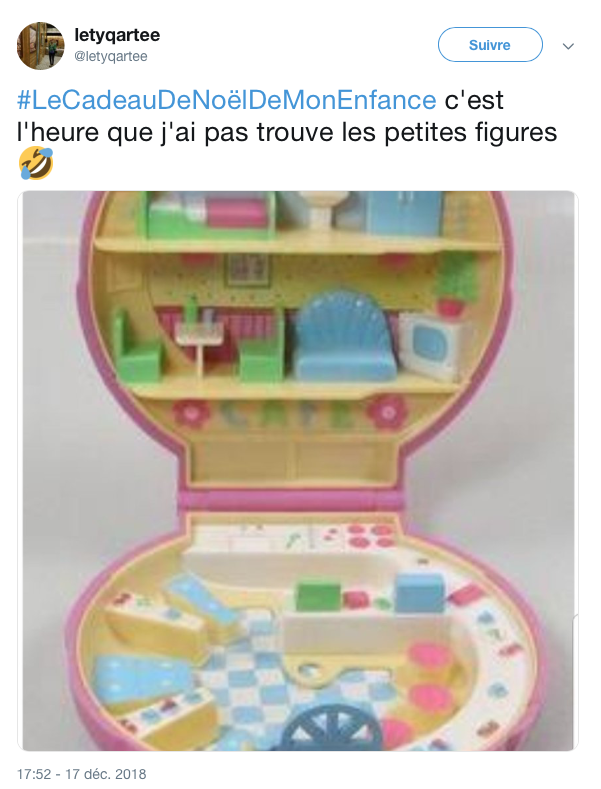
Task: Click the green potted plant in the photo
Action: coord(454,283)
